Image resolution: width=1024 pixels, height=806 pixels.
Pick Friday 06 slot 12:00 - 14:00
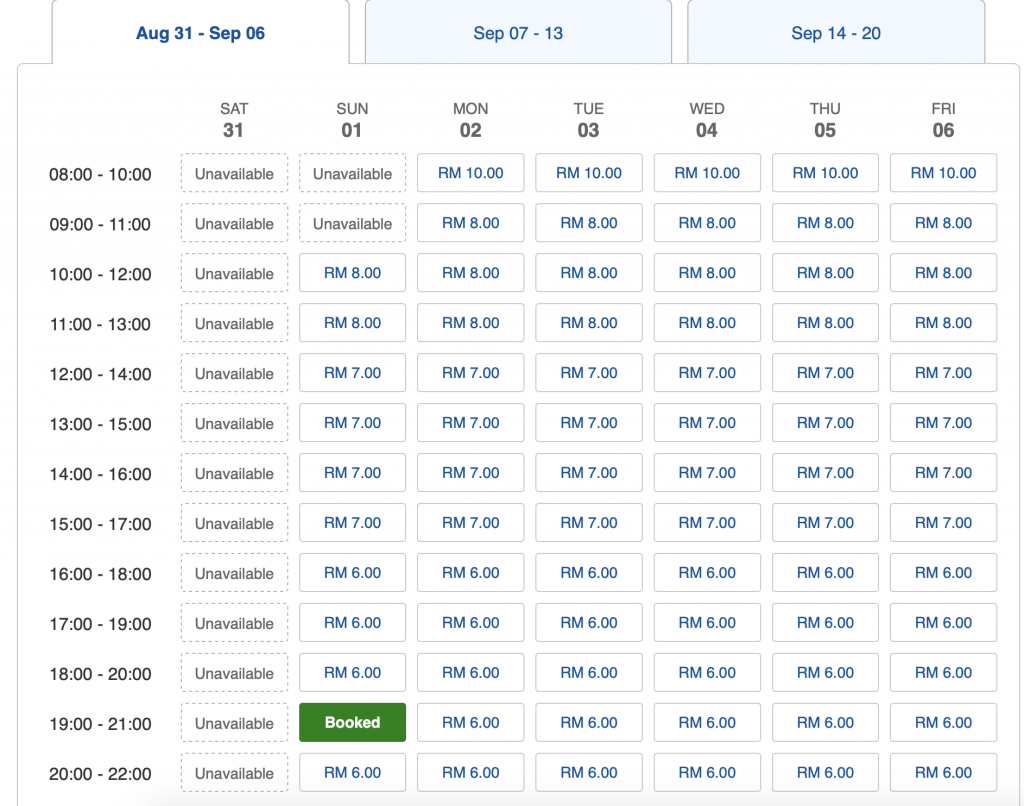943,373
